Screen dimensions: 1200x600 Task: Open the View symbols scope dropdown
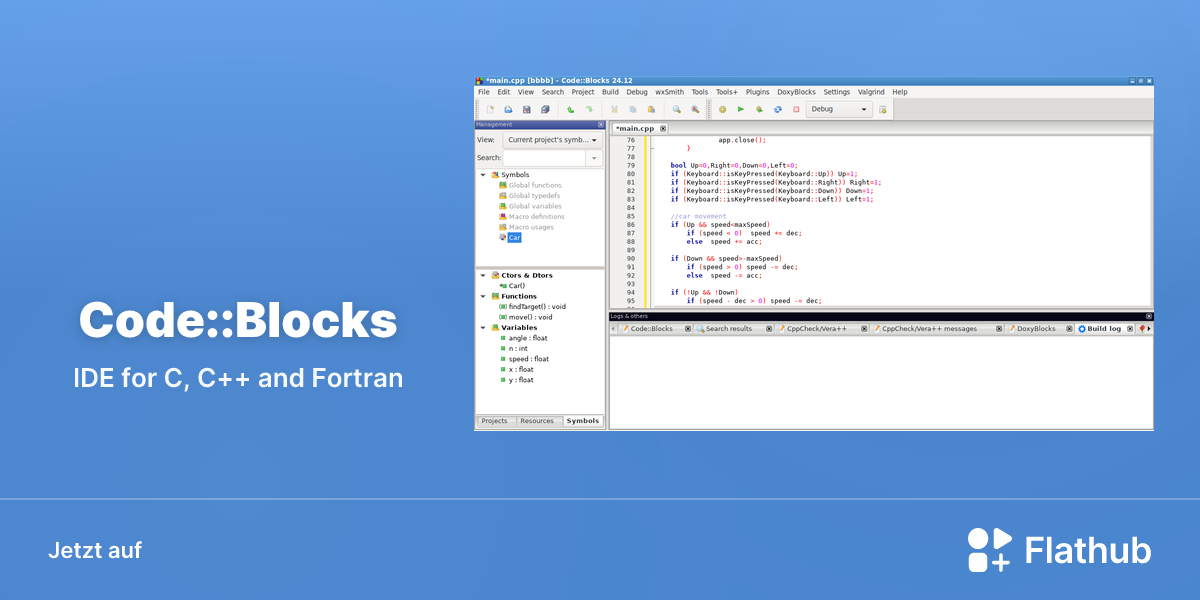tap(552, 140)
